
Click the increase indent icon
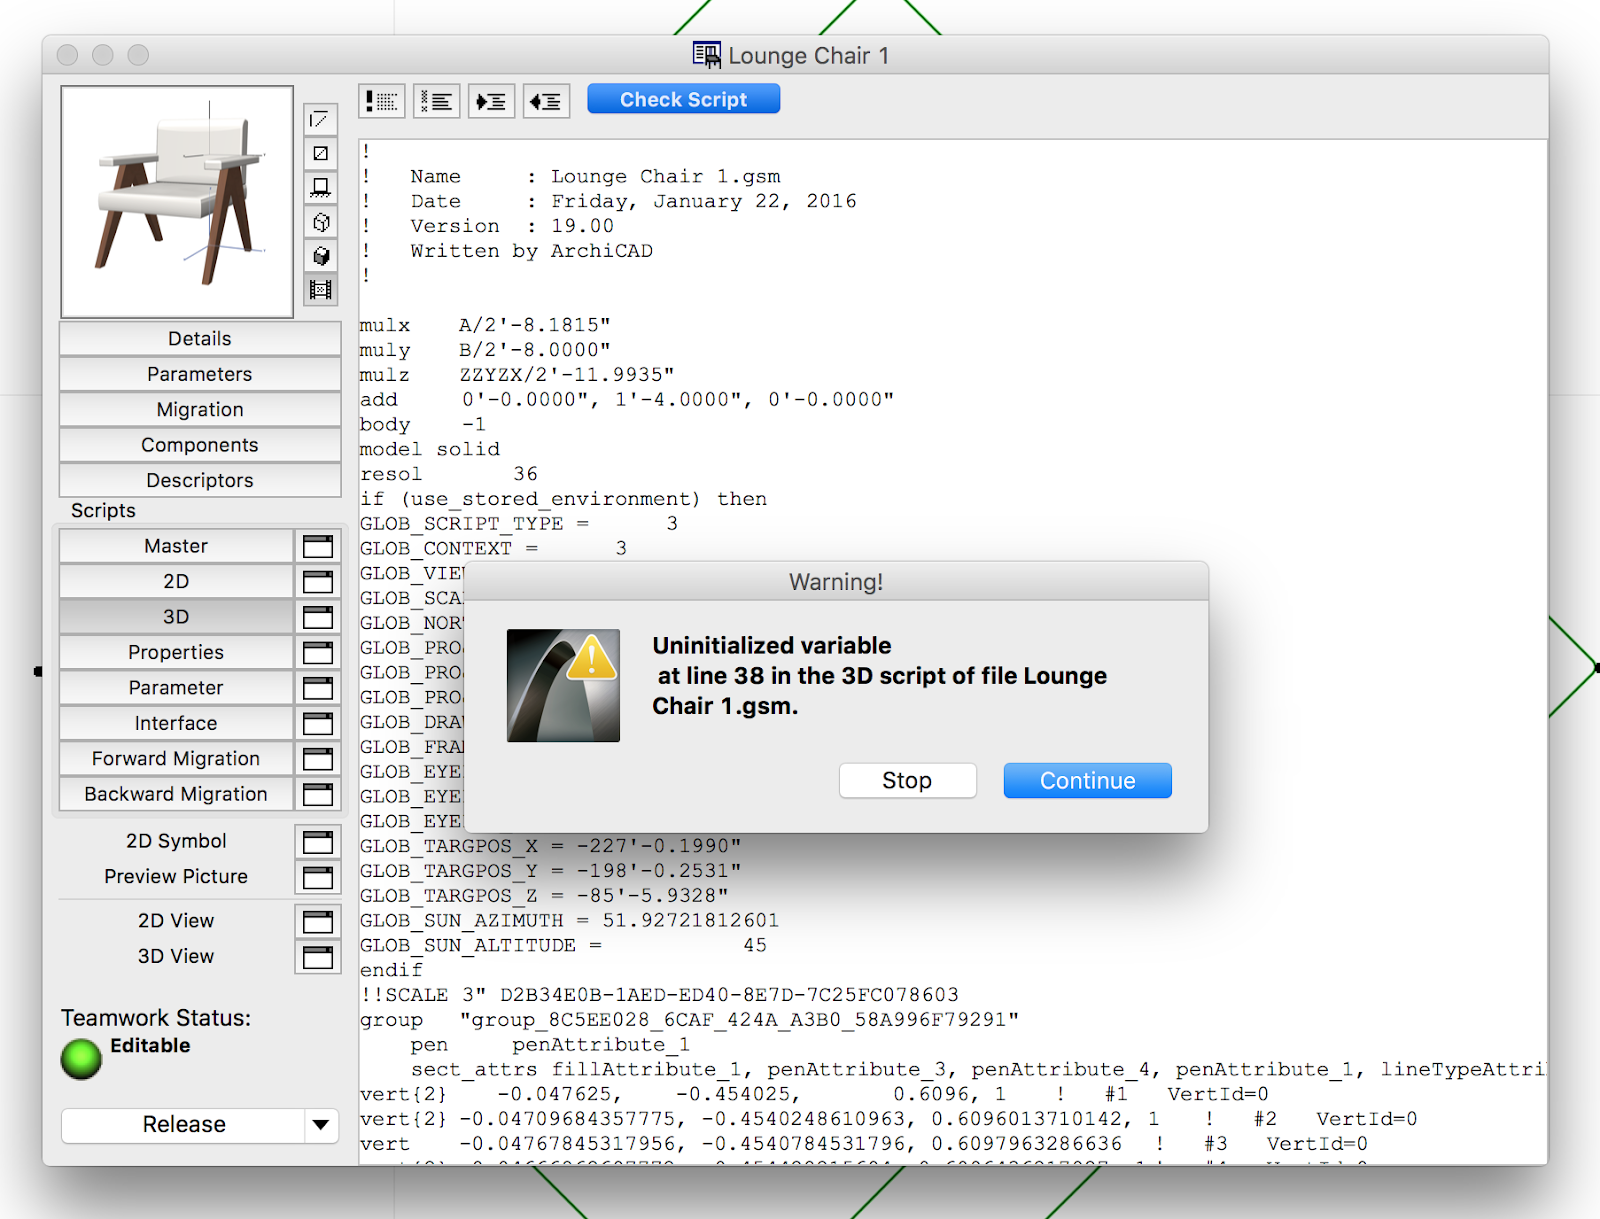pyautogui.click(x=491, y=101)
